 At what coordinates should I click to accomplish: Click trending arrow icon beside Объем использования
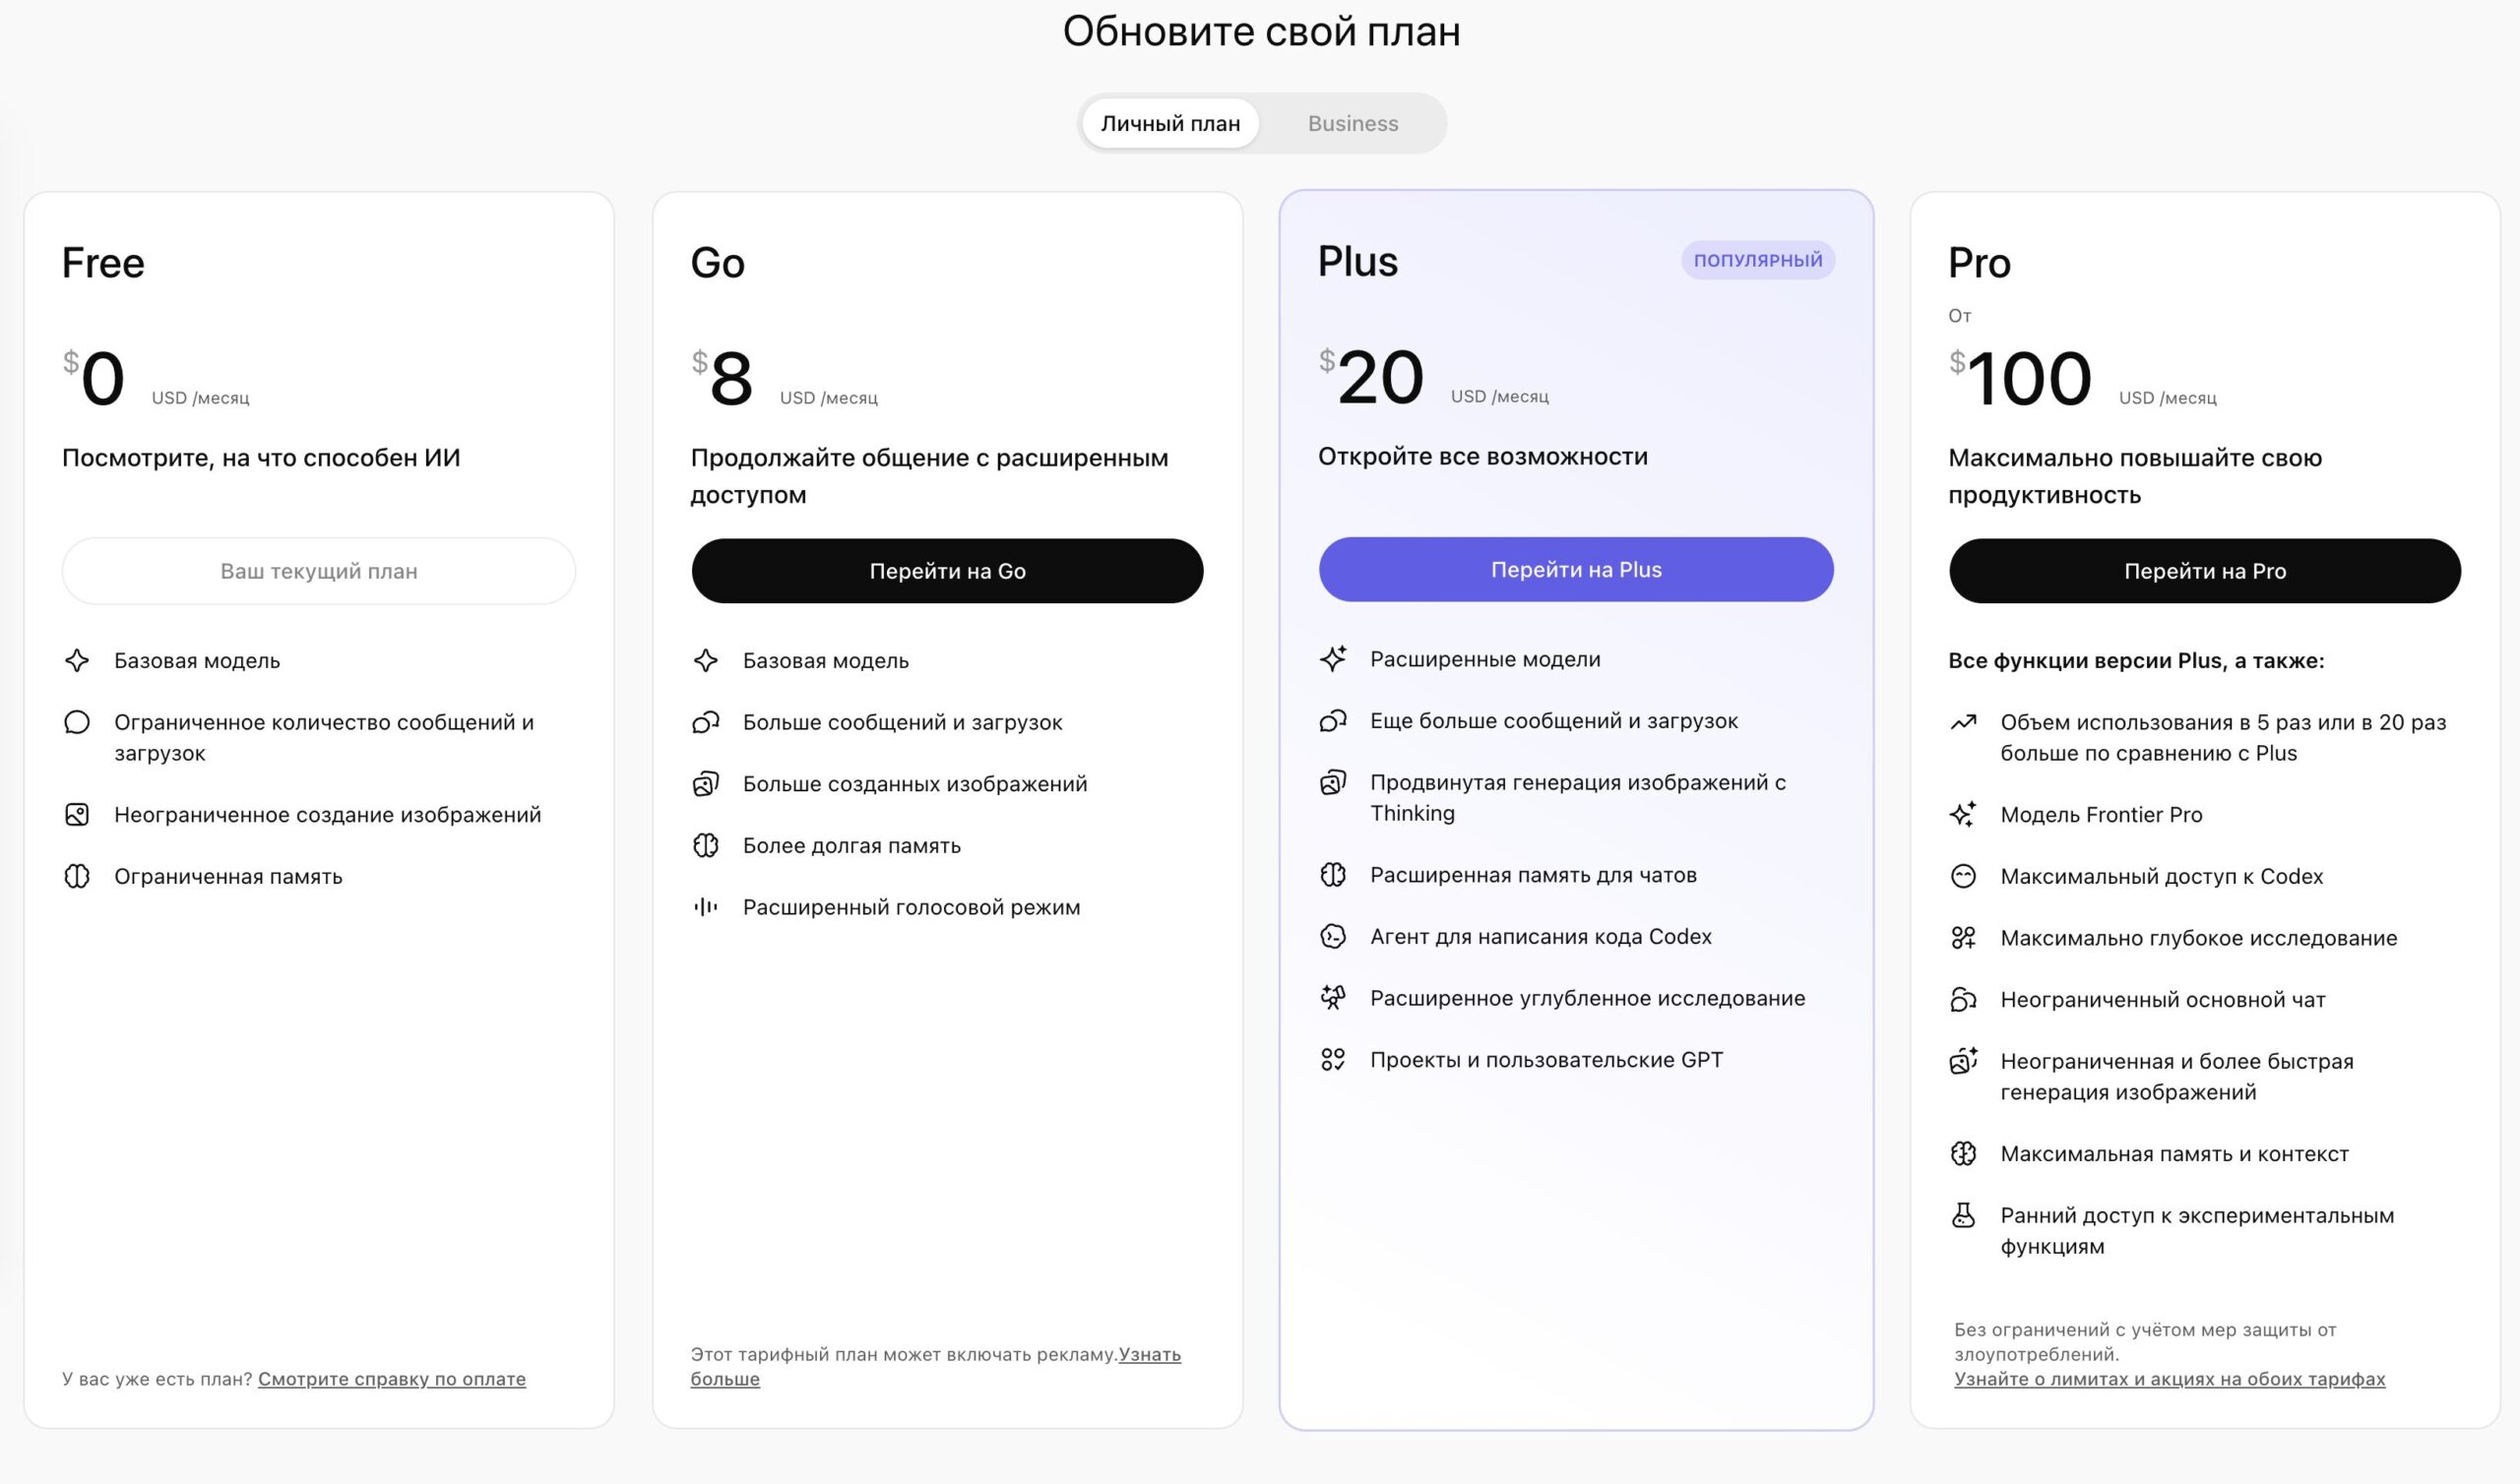(x=1963, y=722)
